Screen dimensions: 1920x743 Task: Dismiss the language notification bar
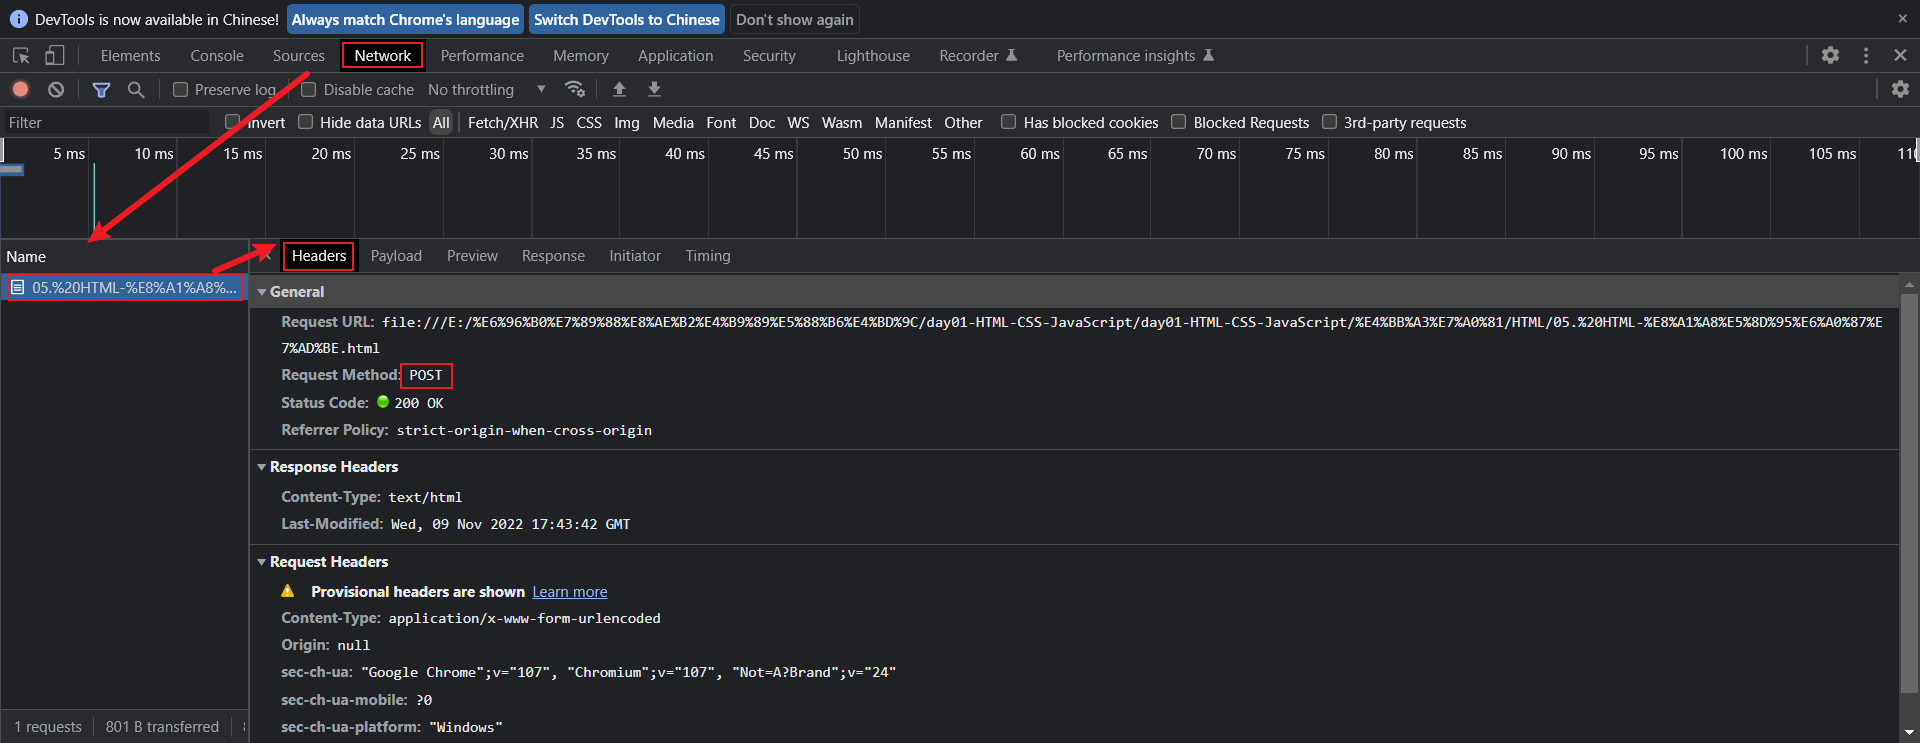pyautogui.click(x=1902, y=18)
